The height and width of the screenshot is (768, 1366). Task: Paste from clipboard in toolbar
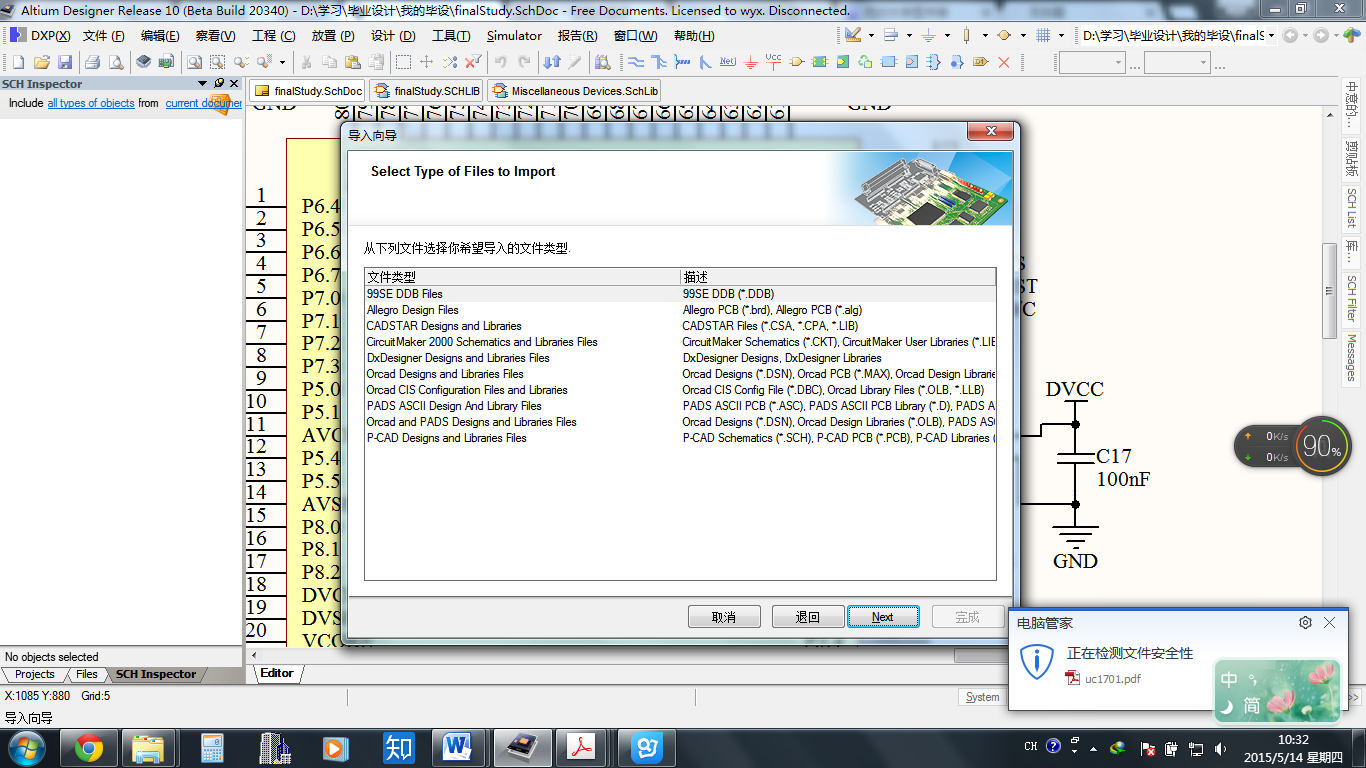click(352, 62)
